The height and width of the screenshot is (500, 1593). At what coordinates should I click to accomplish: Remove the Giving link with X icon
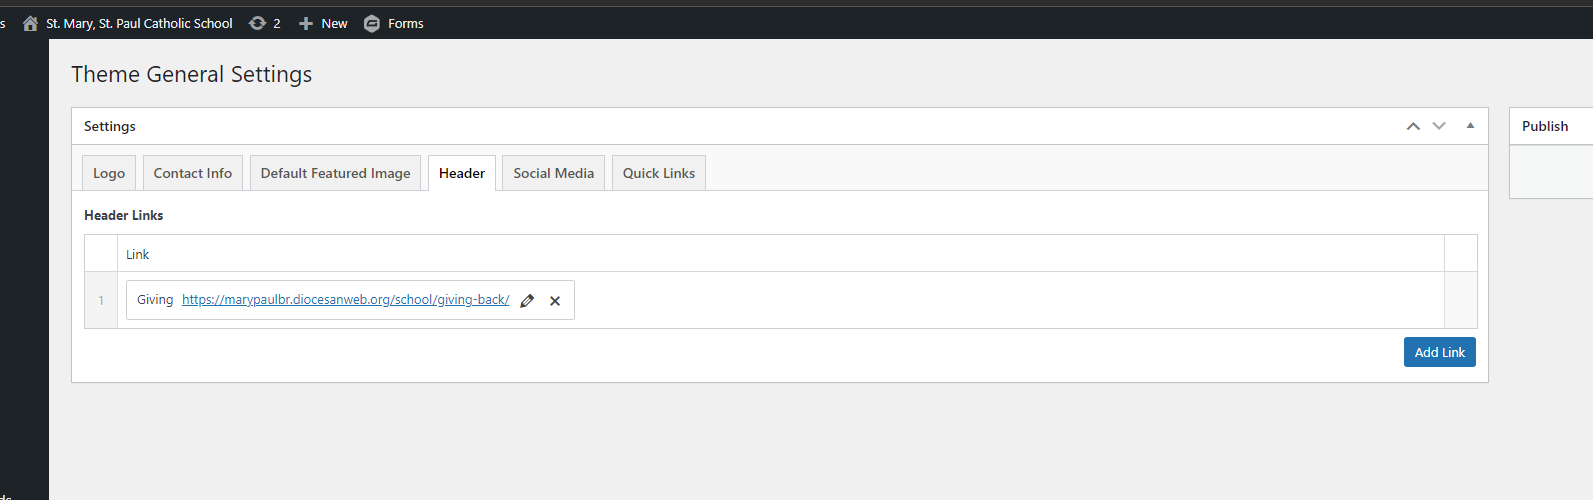[x=555, y=300]
